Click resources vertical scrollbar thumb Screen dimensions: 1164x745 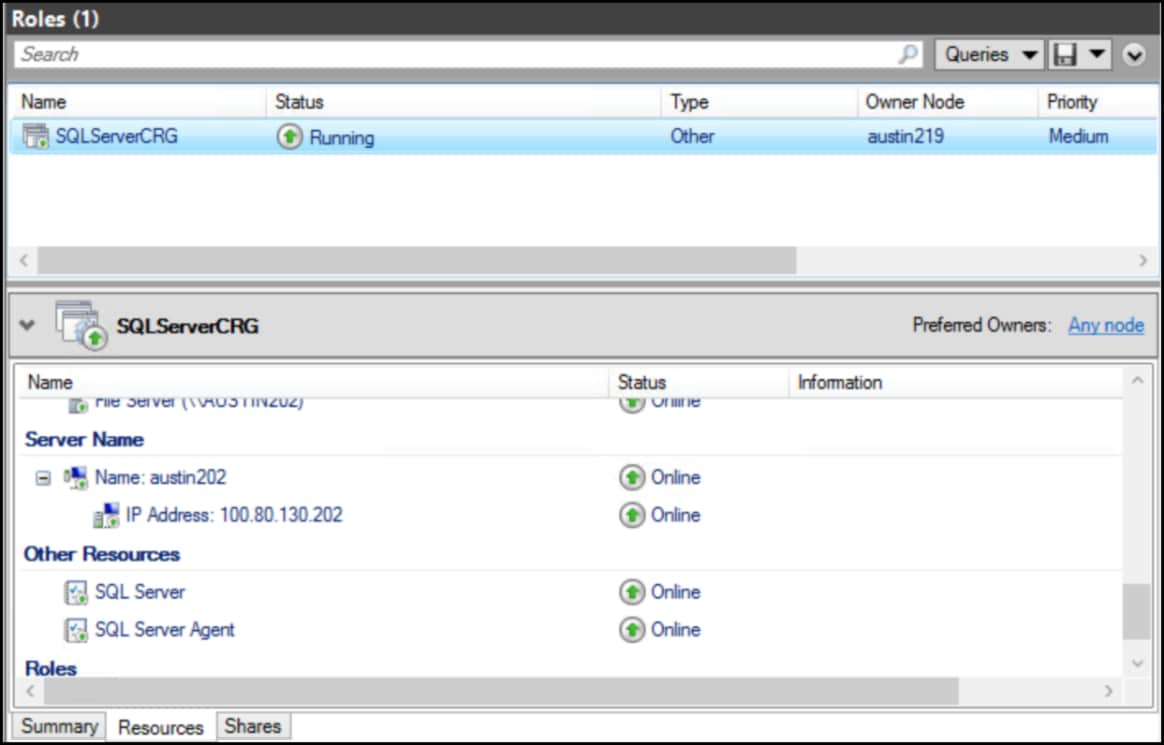click(x=1137, y=611)
